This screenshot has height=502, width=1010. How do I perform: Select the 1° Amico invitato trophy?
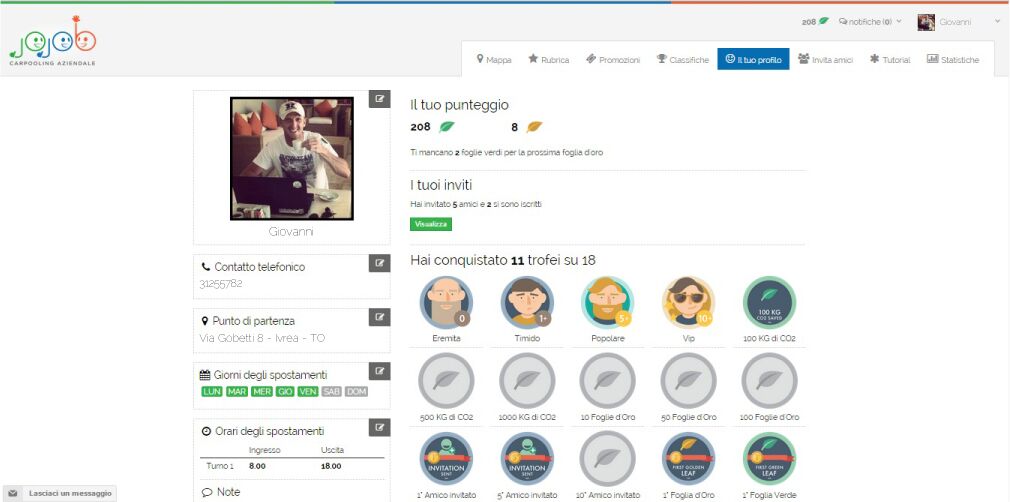tap(446, 458)
